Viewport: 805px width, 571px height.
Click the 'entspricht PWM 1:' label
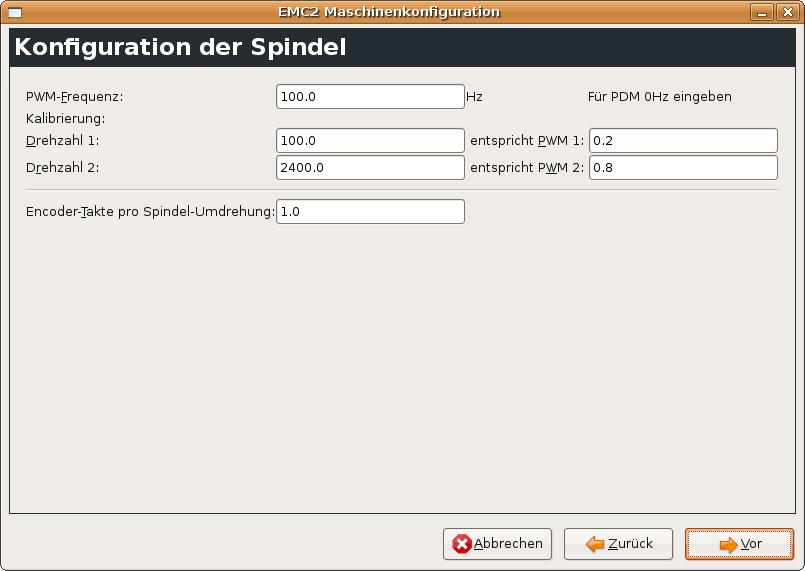click(527, 141)
